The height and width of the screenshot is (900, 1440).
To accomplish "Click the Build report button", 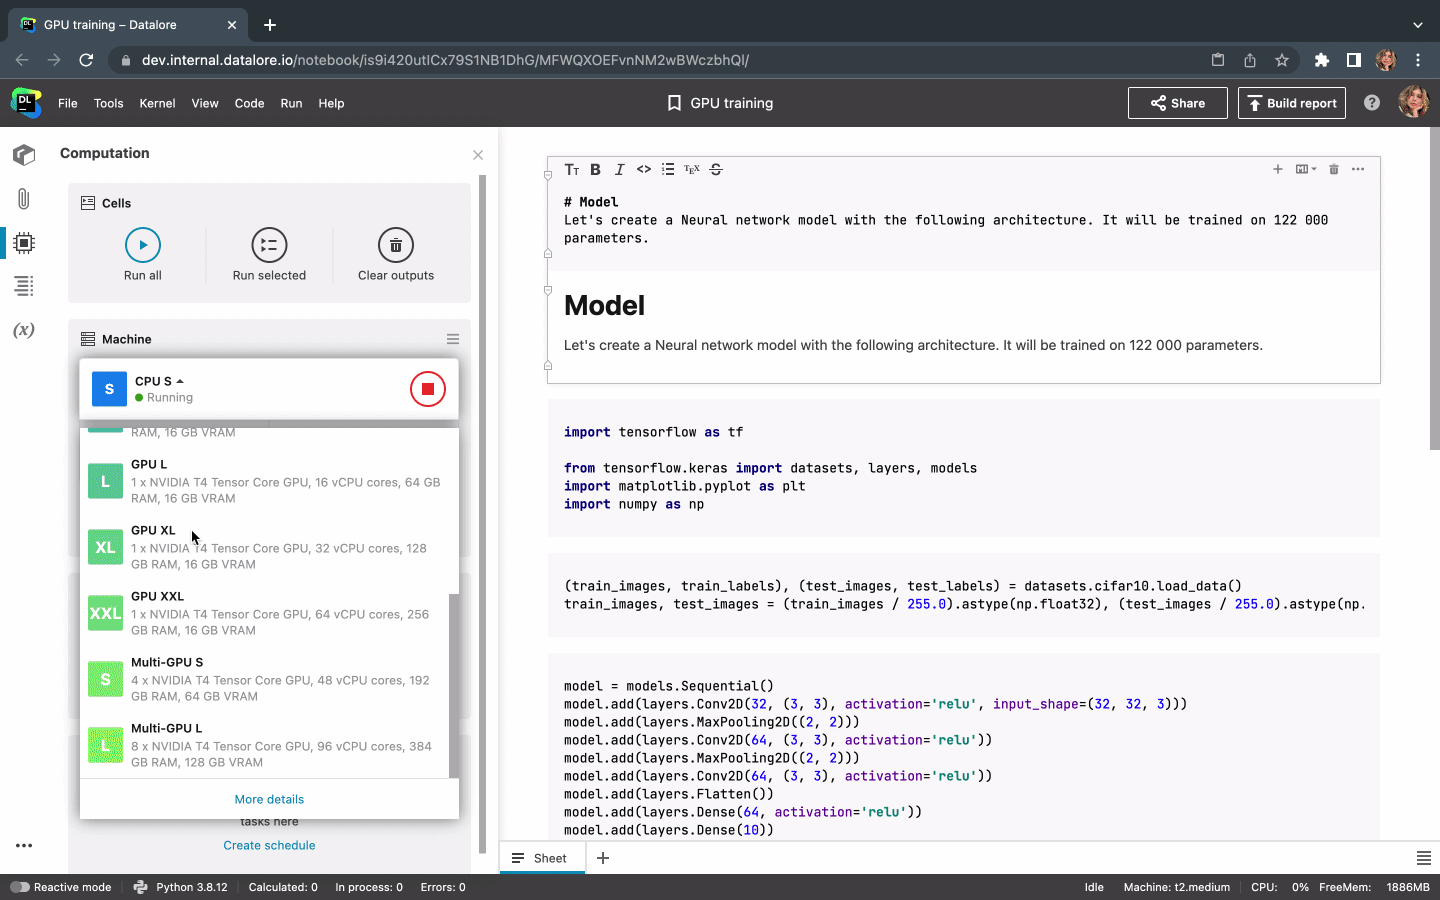I will tap(1291, 103).
